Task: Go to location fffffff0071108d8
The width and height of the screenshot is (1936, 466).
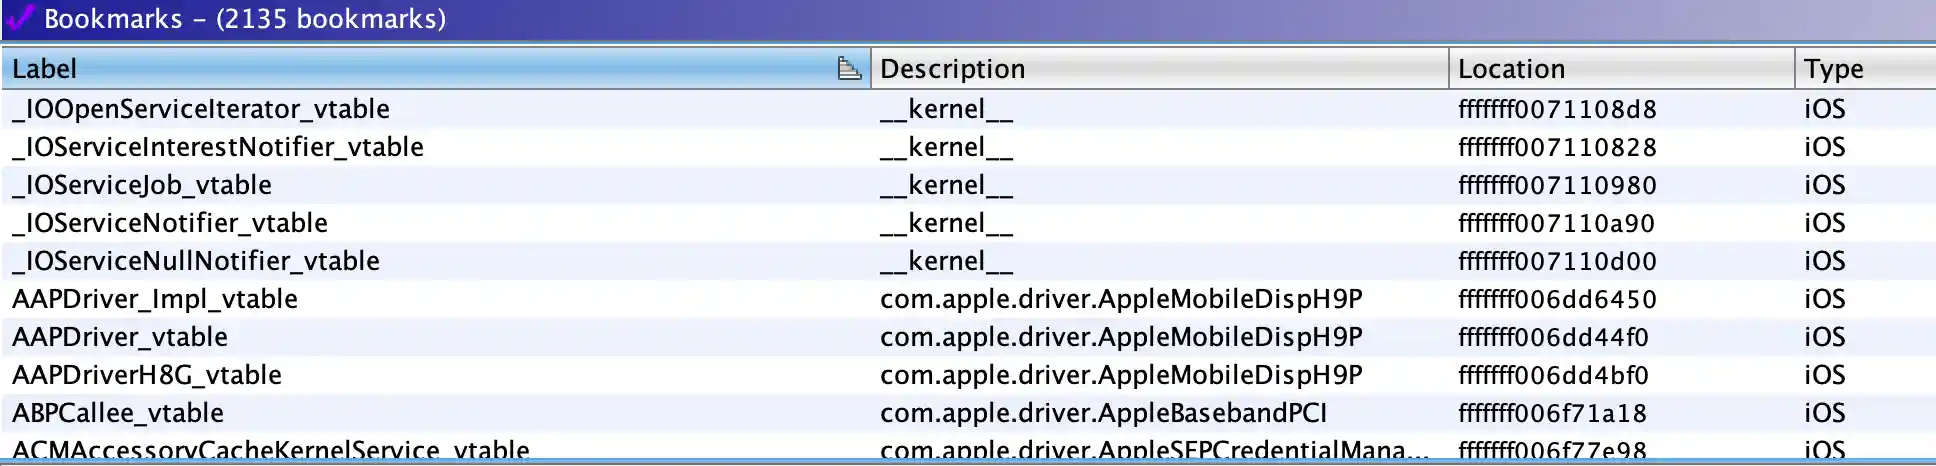Action: [x=1557, y=109]
